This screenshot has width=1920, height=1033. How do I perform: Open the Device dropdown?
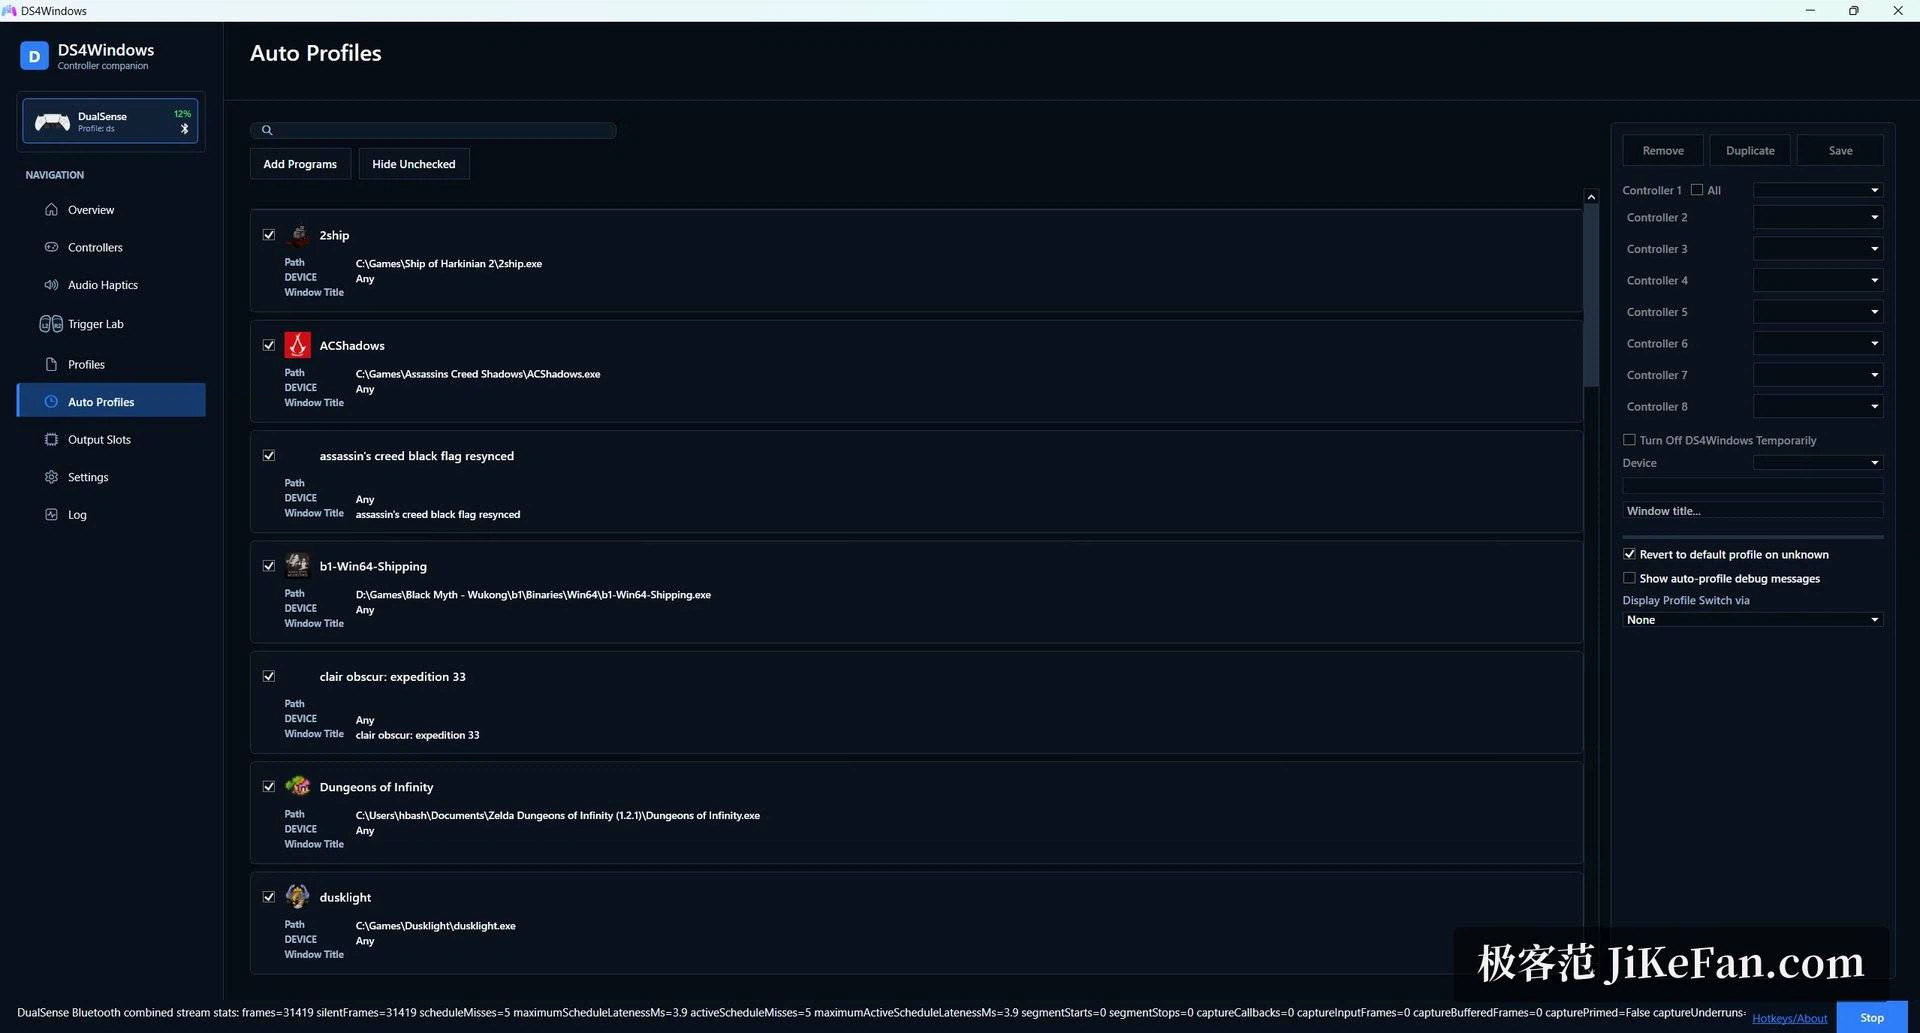click(x=1818, y=463)
